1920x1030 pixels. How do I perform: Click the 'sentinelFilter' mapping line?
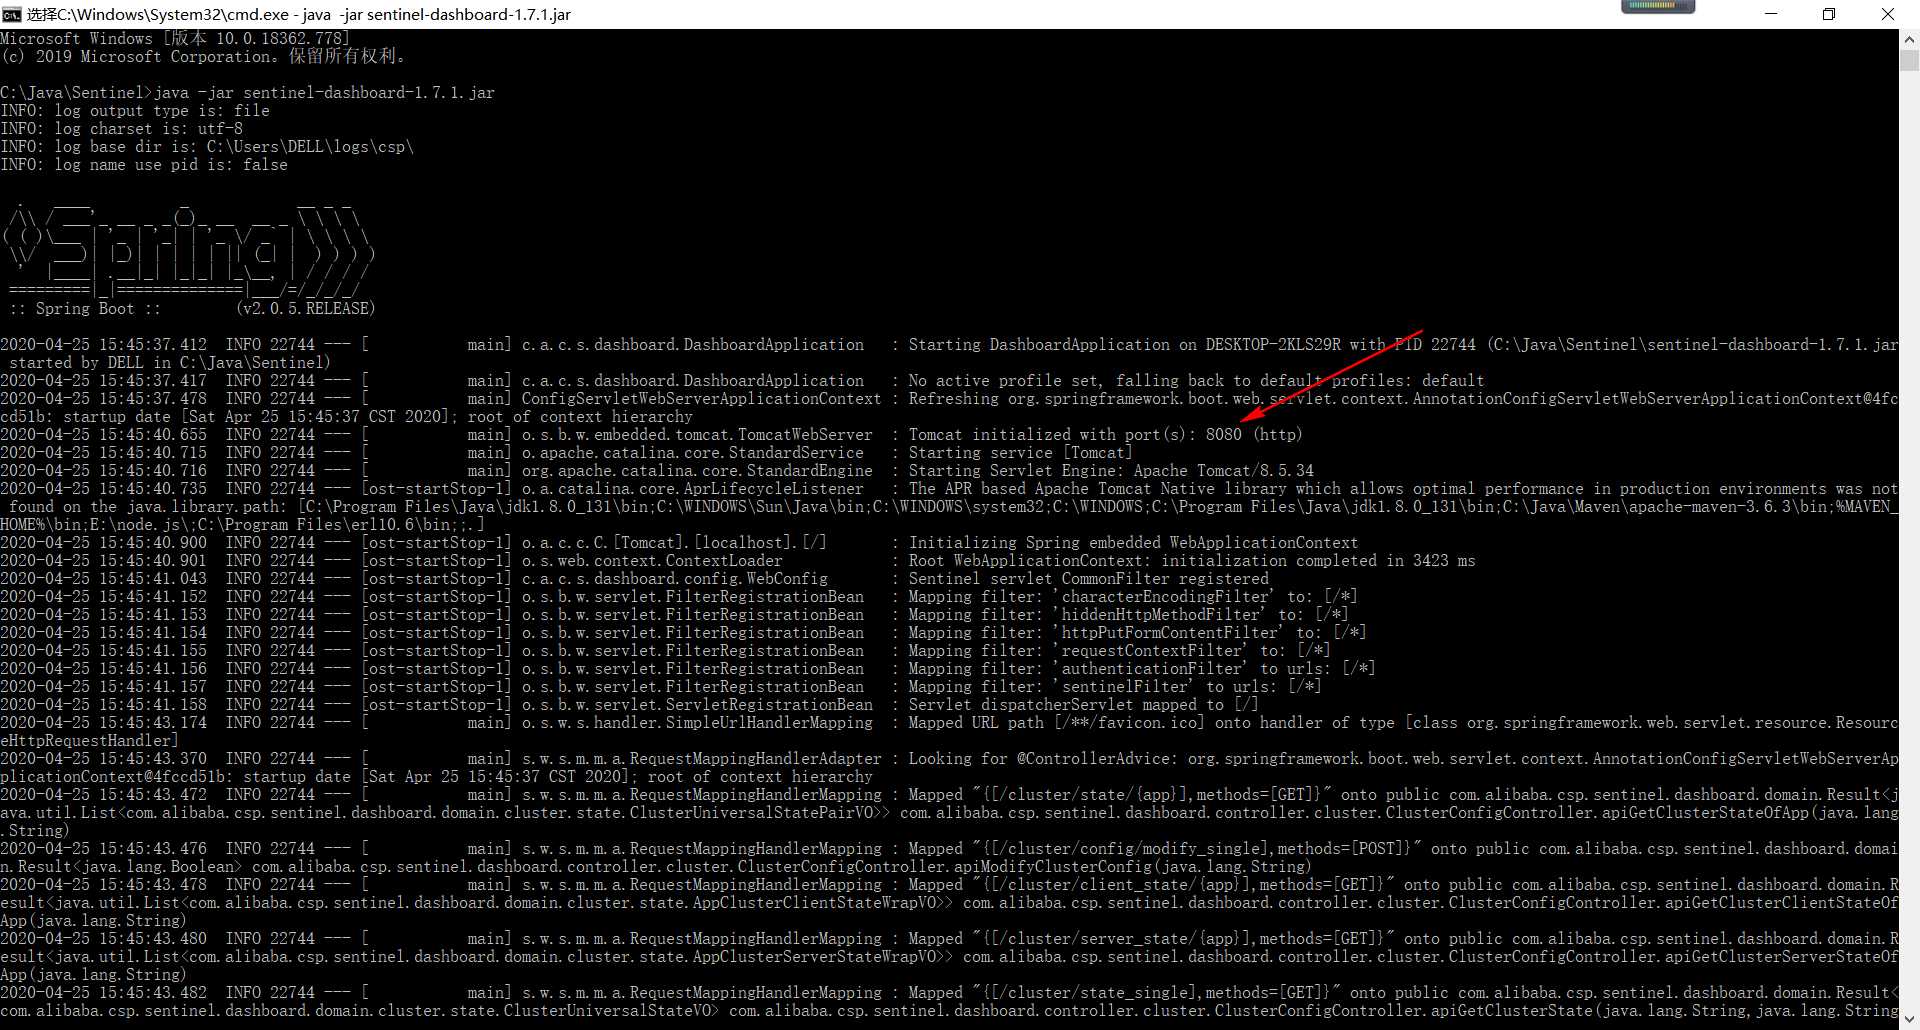1114,687
